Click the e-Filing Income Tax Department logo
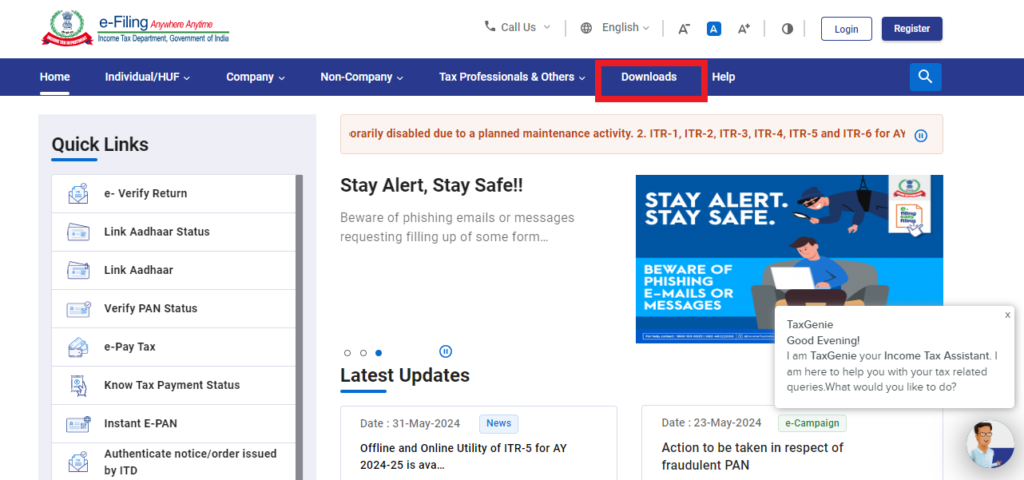 (x=136, y=29)
